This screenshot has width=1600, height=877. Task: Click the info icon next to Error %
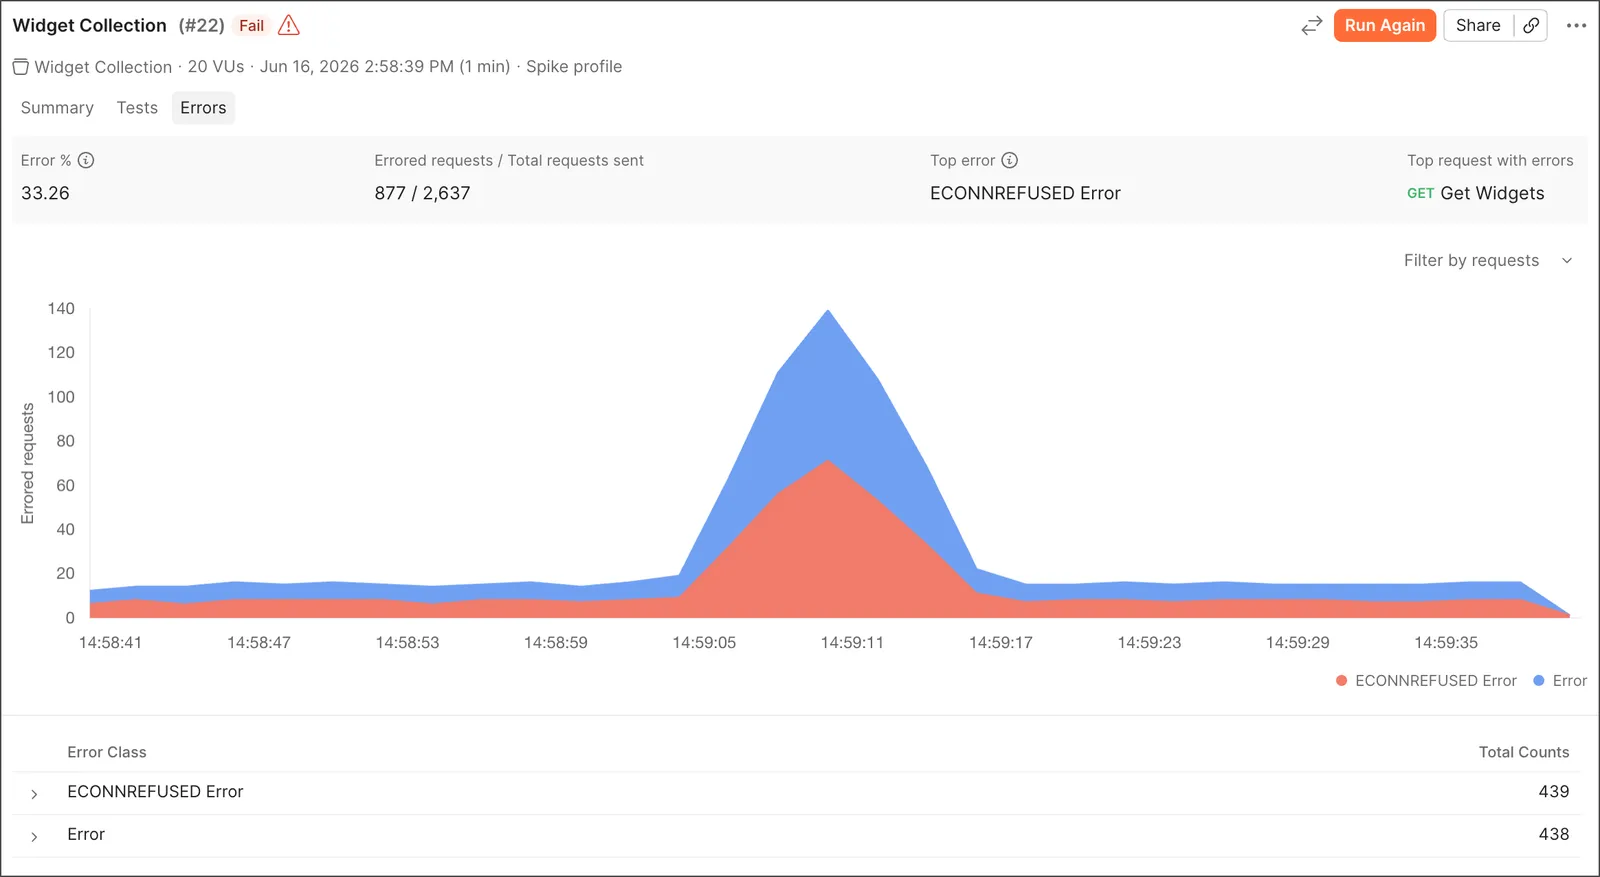[x=86, y=160]
